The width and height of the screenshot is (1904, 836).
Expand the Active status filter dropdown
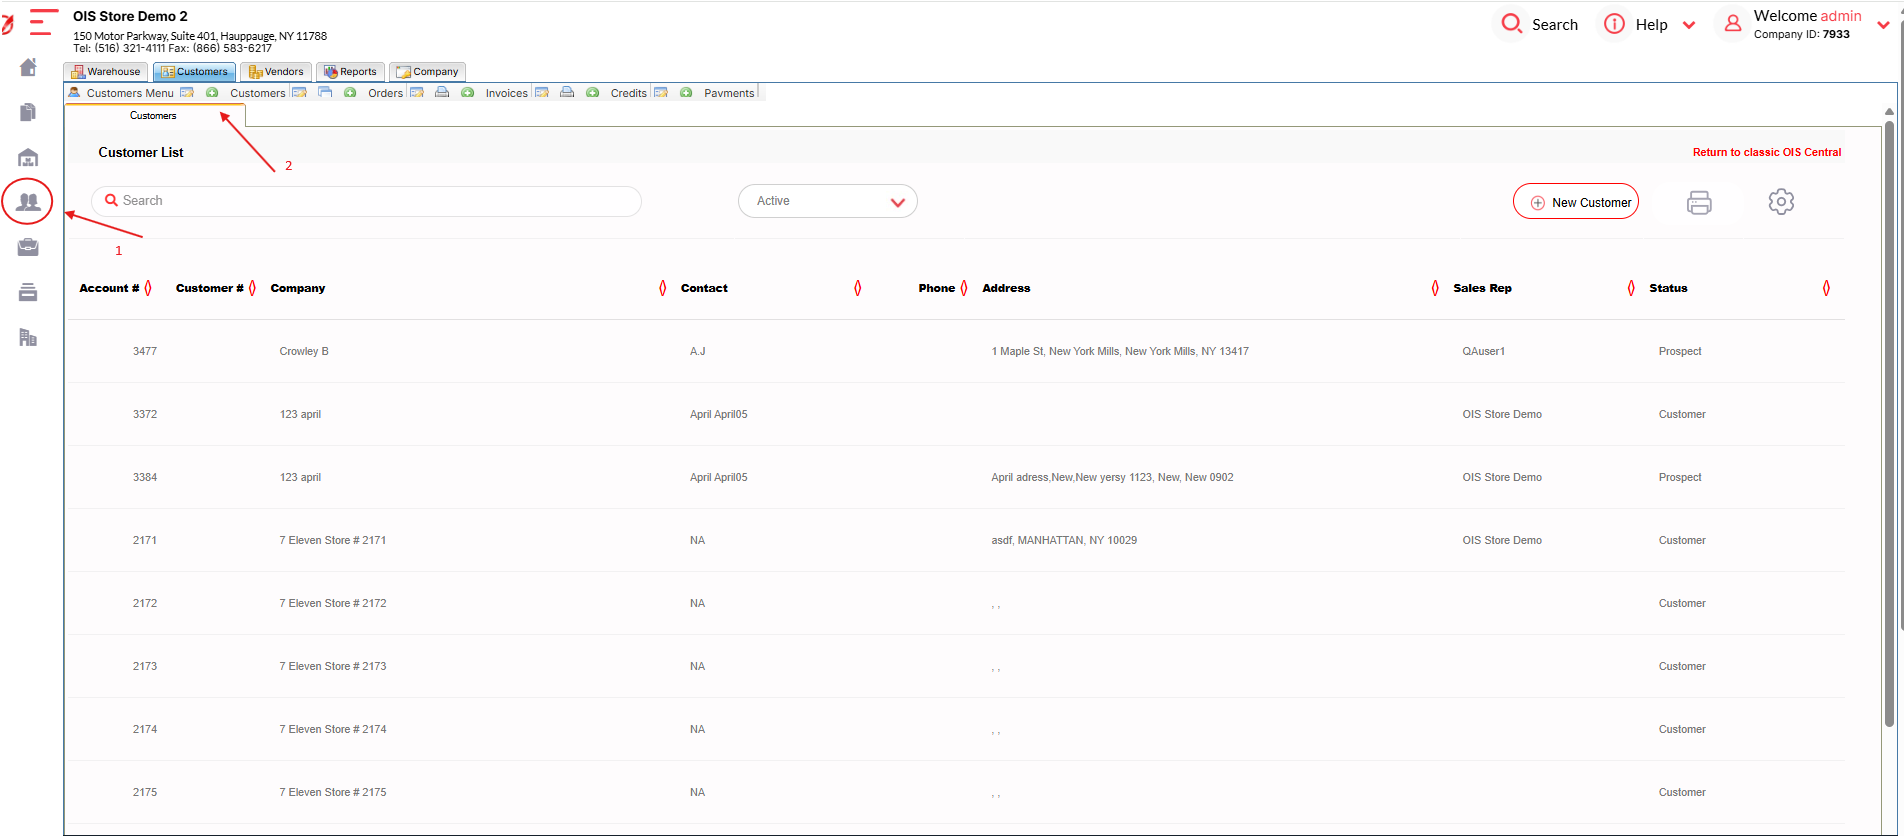(827, 201)
